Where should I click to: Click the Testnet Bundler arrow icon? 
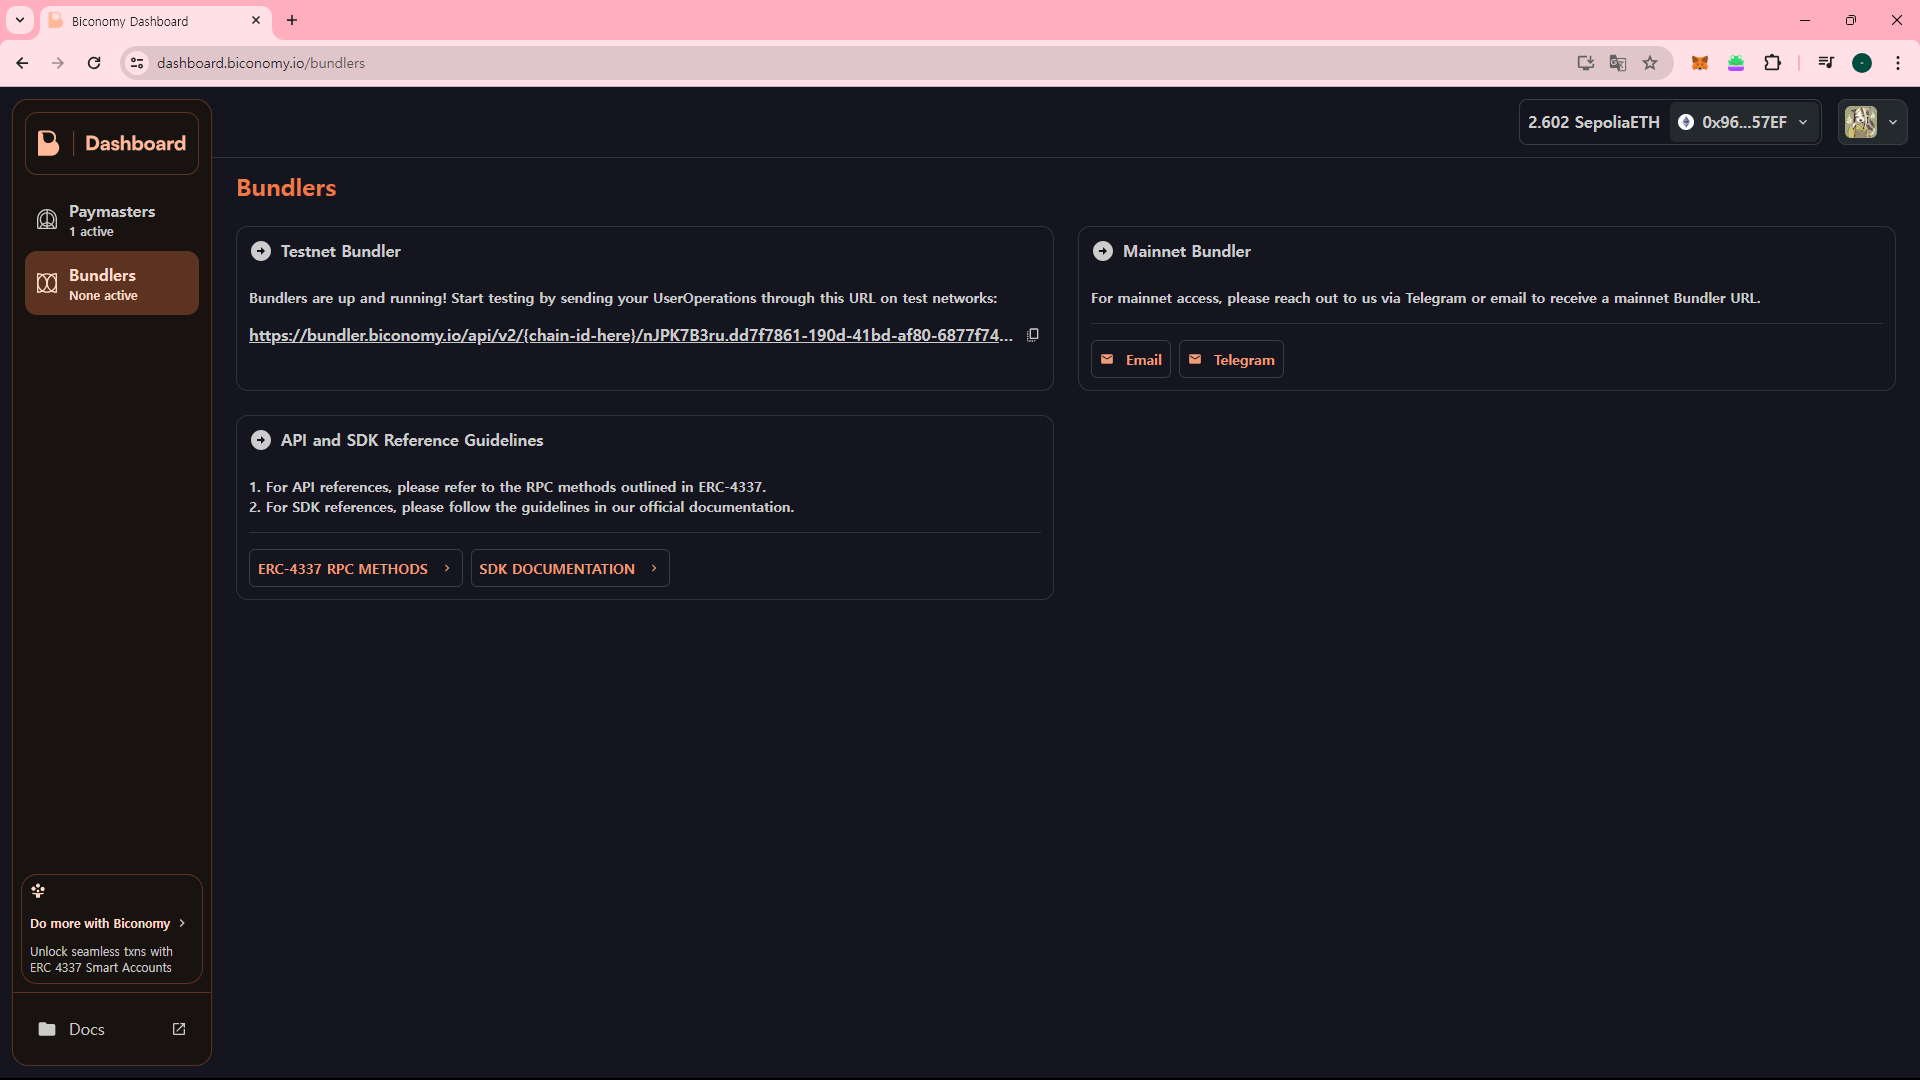pyautogui.click(x=261, y=251)
